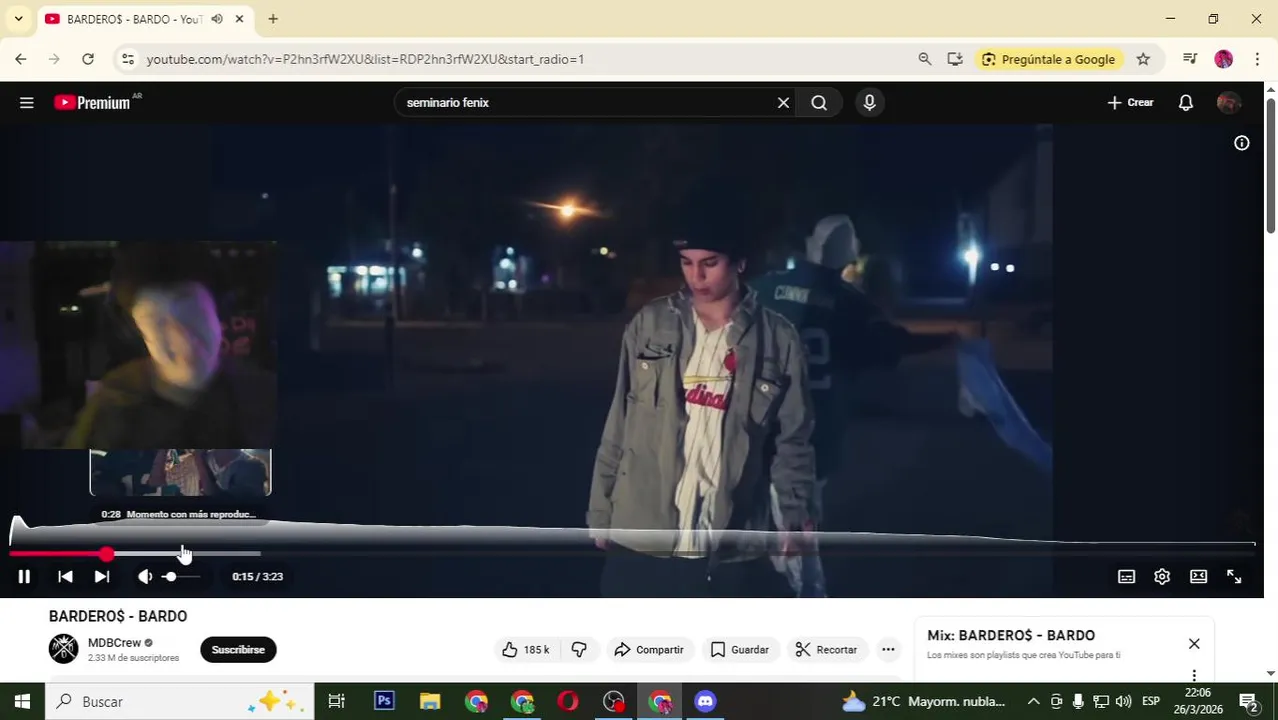
Task: Open Mix playlist vertical dots options
Action: click(x=1194, y=675)
